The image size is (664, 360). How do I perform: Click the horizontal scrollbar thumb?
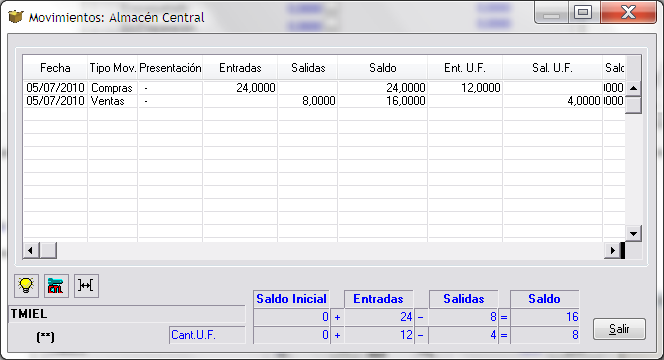click(x=48, y=250)
